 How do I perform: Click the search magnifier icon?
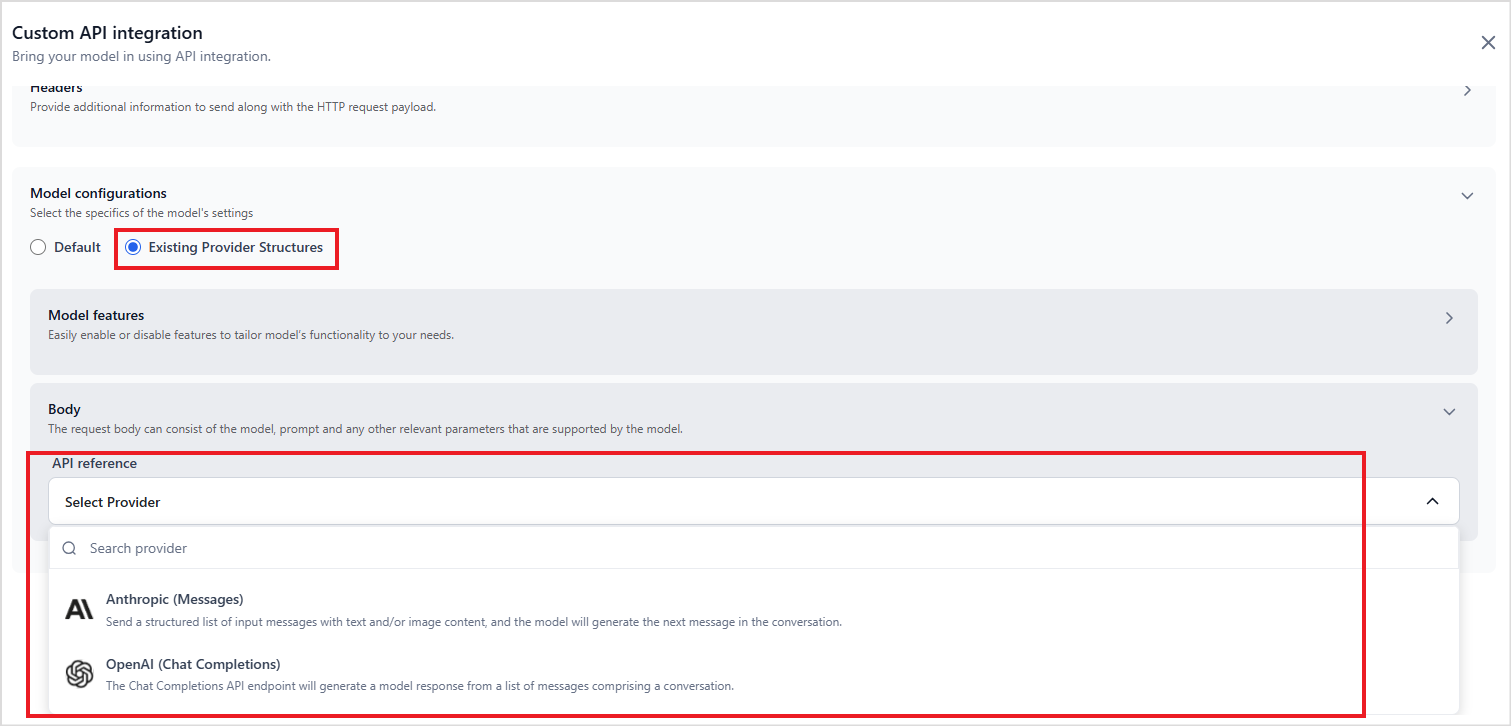click(x=69, y=548)
